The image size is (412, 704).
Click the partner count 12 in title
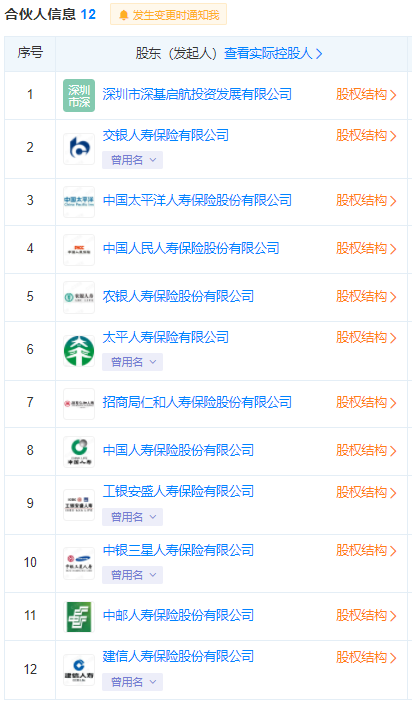coord(88,14)
